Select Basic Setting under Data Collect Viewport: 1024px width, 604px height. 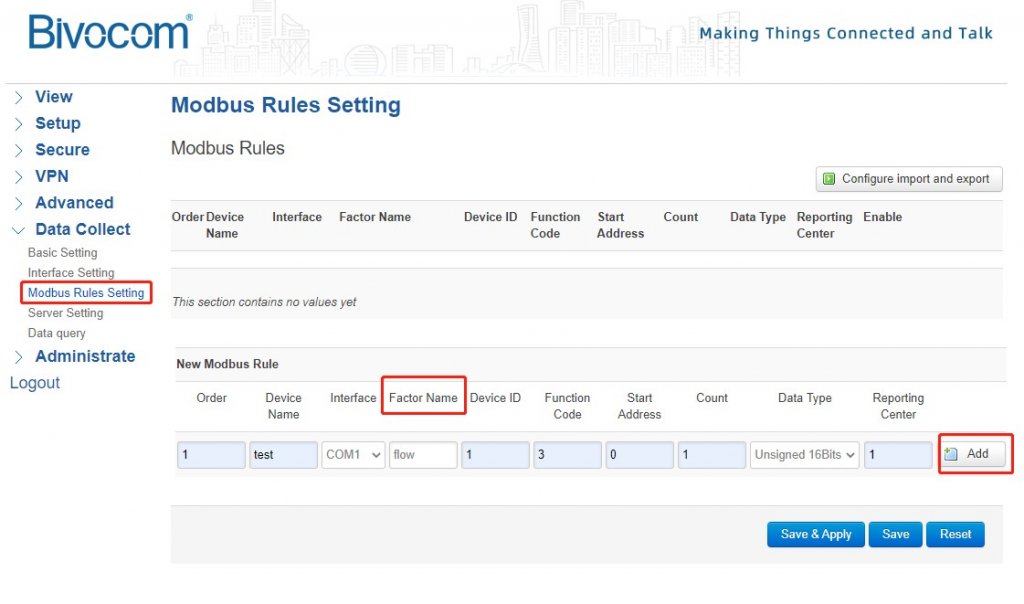click(x=62, y=252)
